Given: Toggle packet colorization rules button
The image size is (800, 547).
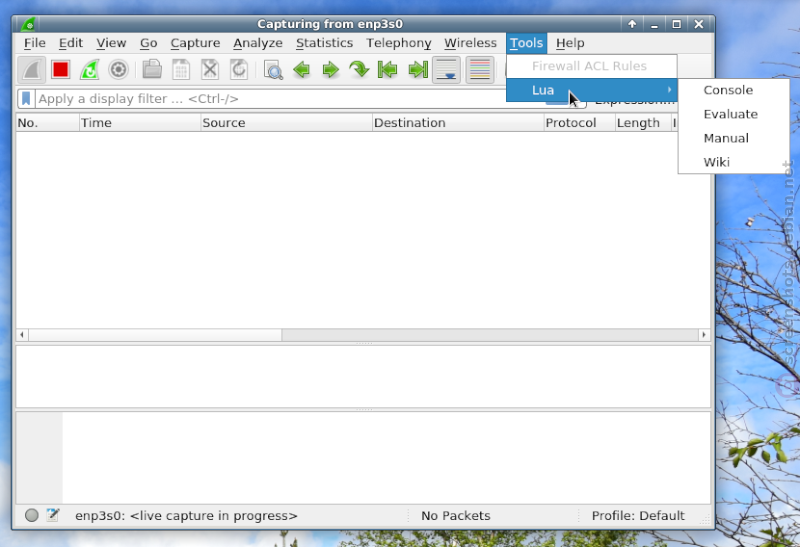Looking at the screenshot, I should pyautogui.click(x=480, y=69).
